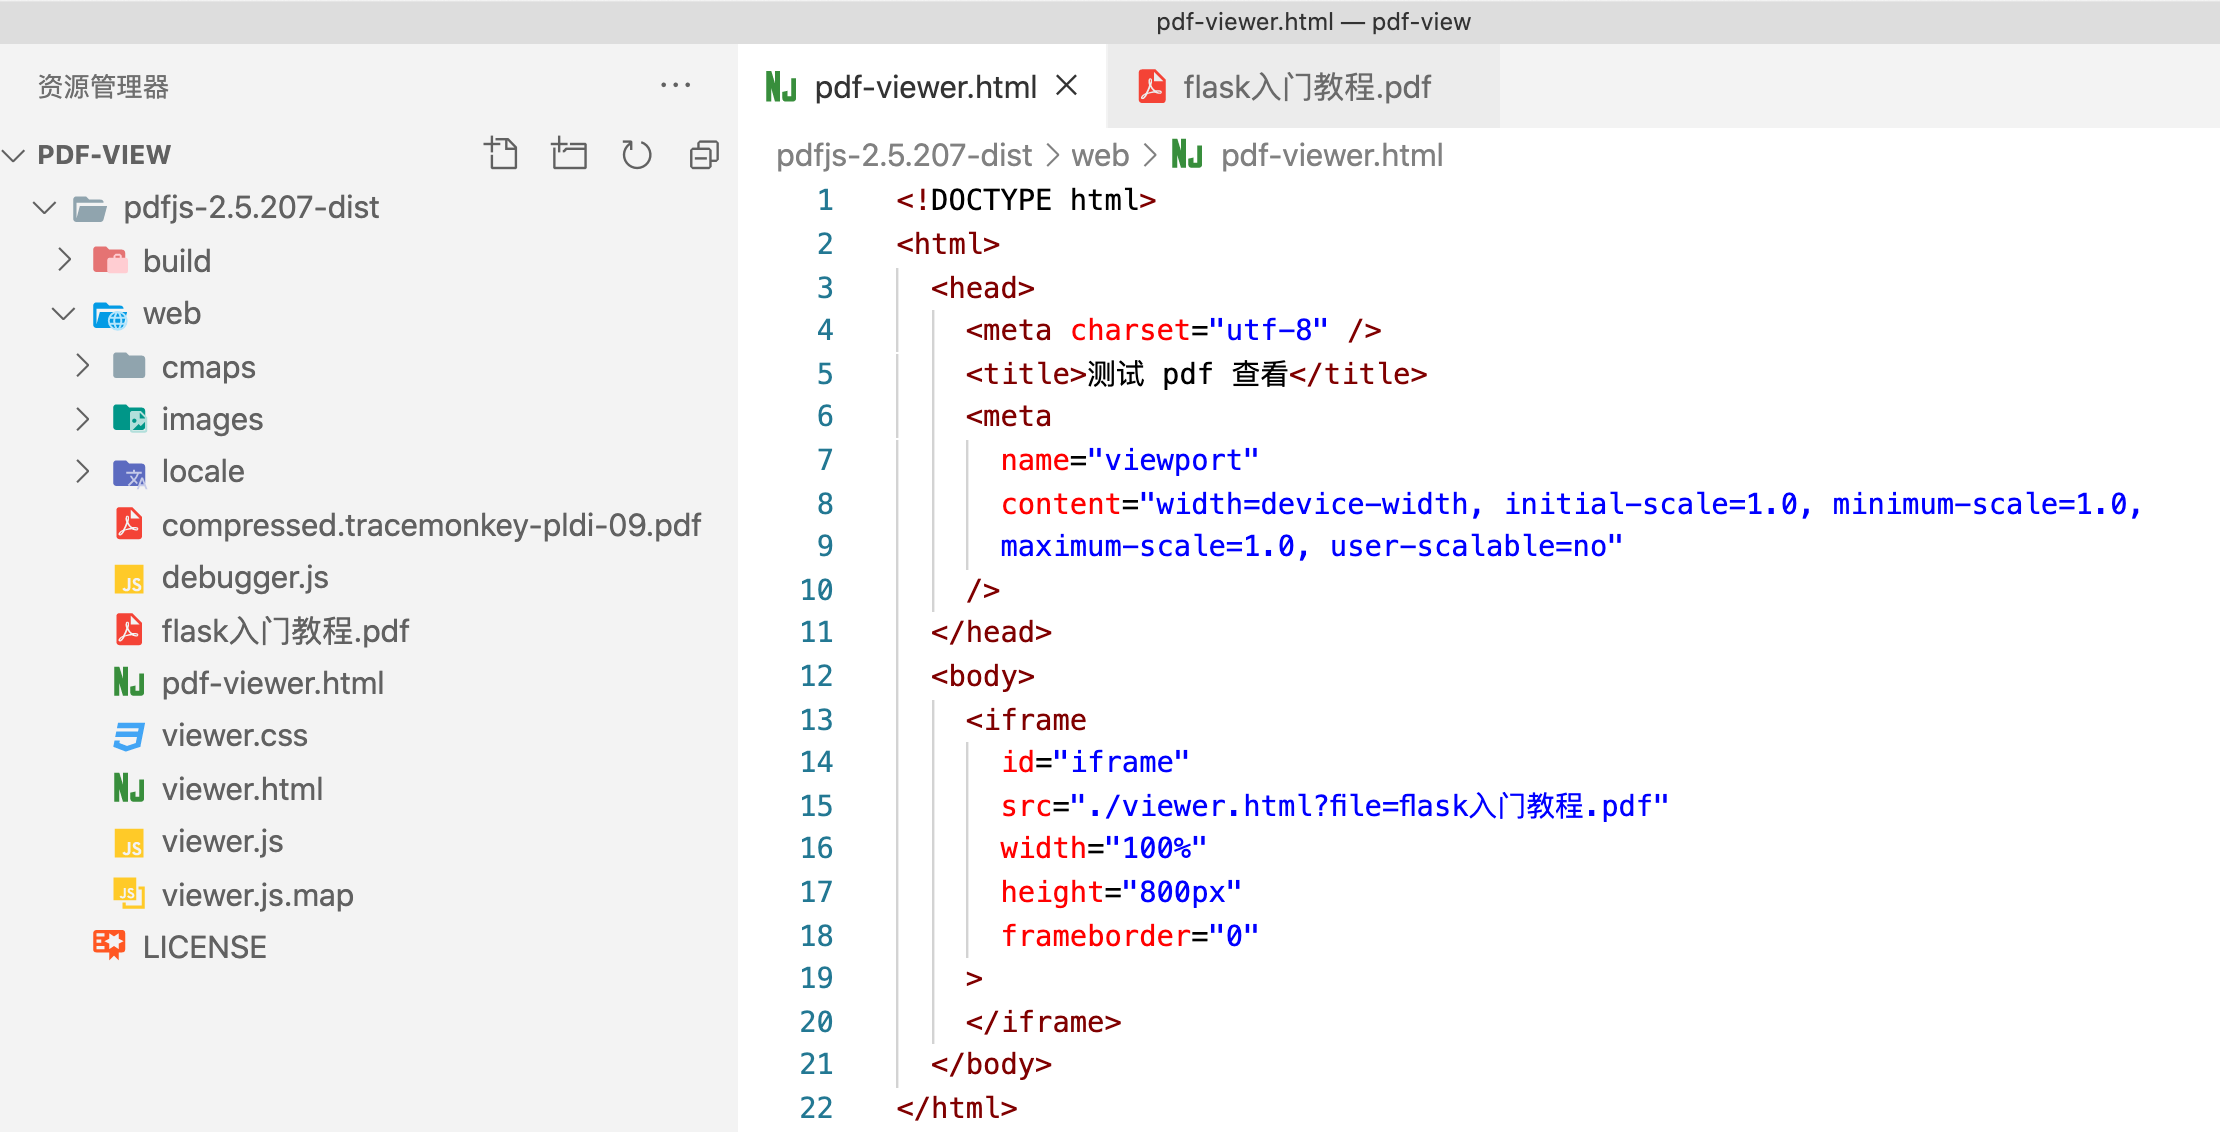Collapse all folders in explorer
Image resolution: width=2220 pixels, height=1132 pixels.
[704, 154]
